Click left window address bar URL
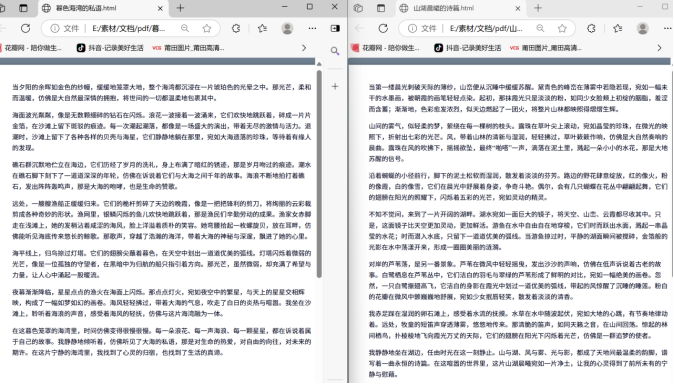674x384 pixels. click(129, 28)
